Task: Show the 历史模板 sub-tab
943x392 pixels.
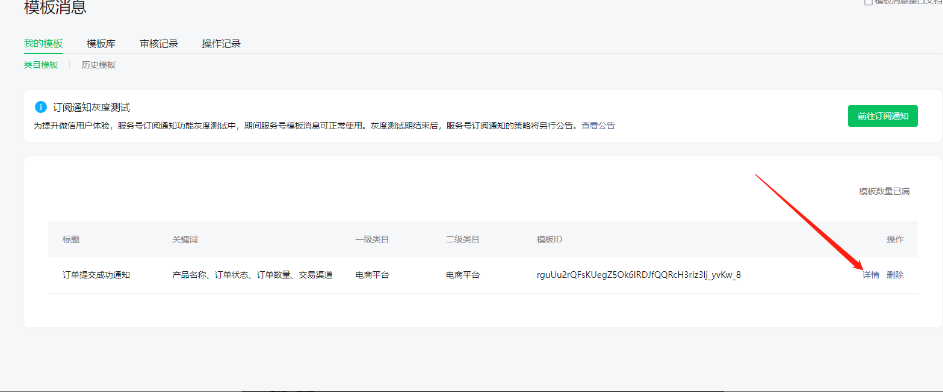Action: 99,65
